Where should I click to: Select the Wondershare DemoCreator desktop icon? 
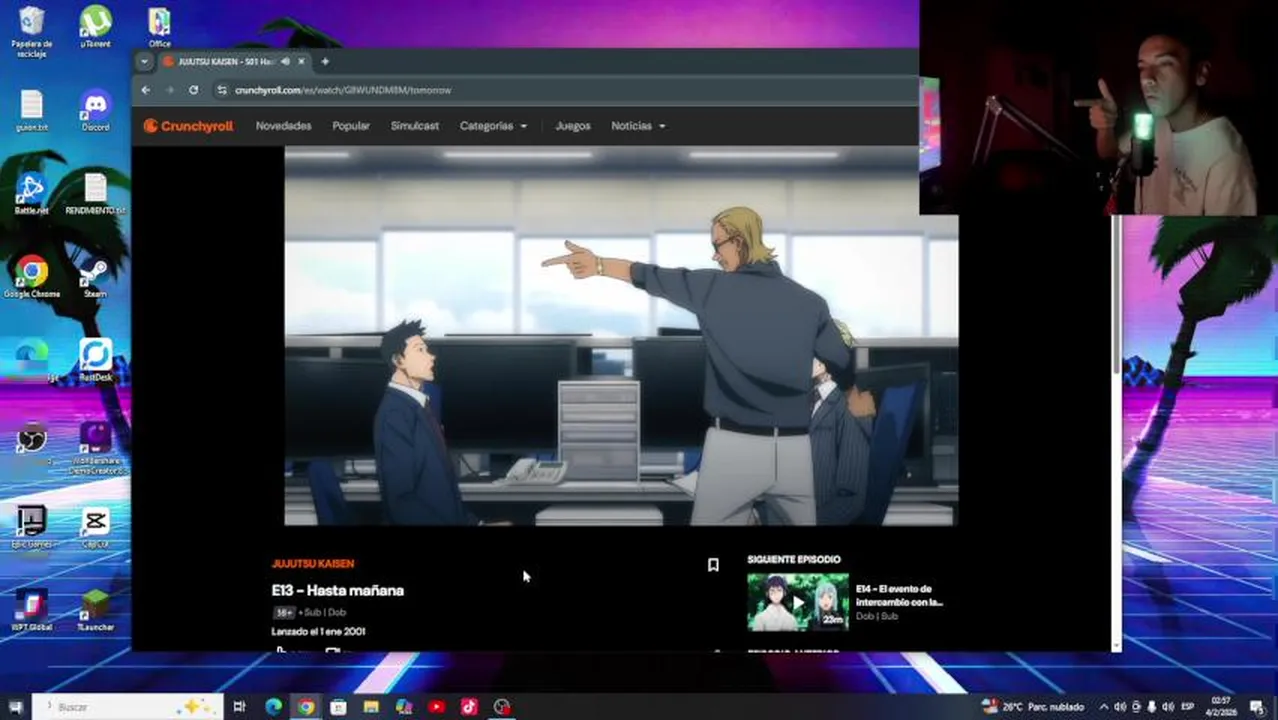[95, 448]
